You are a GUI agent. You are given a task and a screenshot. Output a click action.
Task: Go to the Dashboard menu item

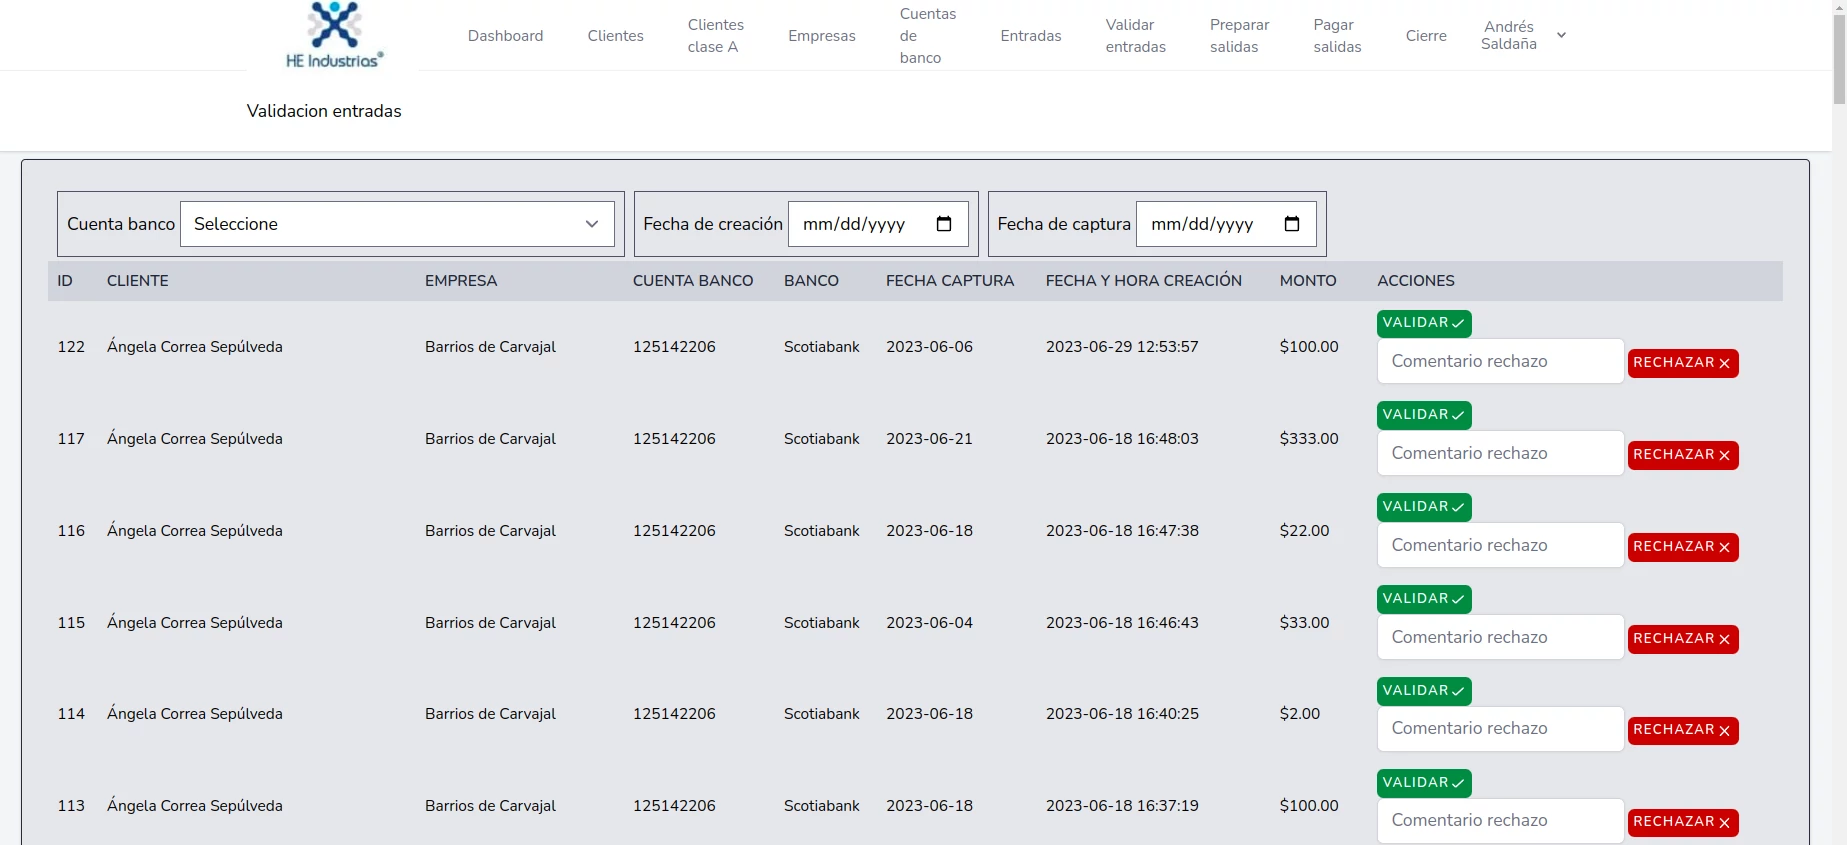point(505,36)
